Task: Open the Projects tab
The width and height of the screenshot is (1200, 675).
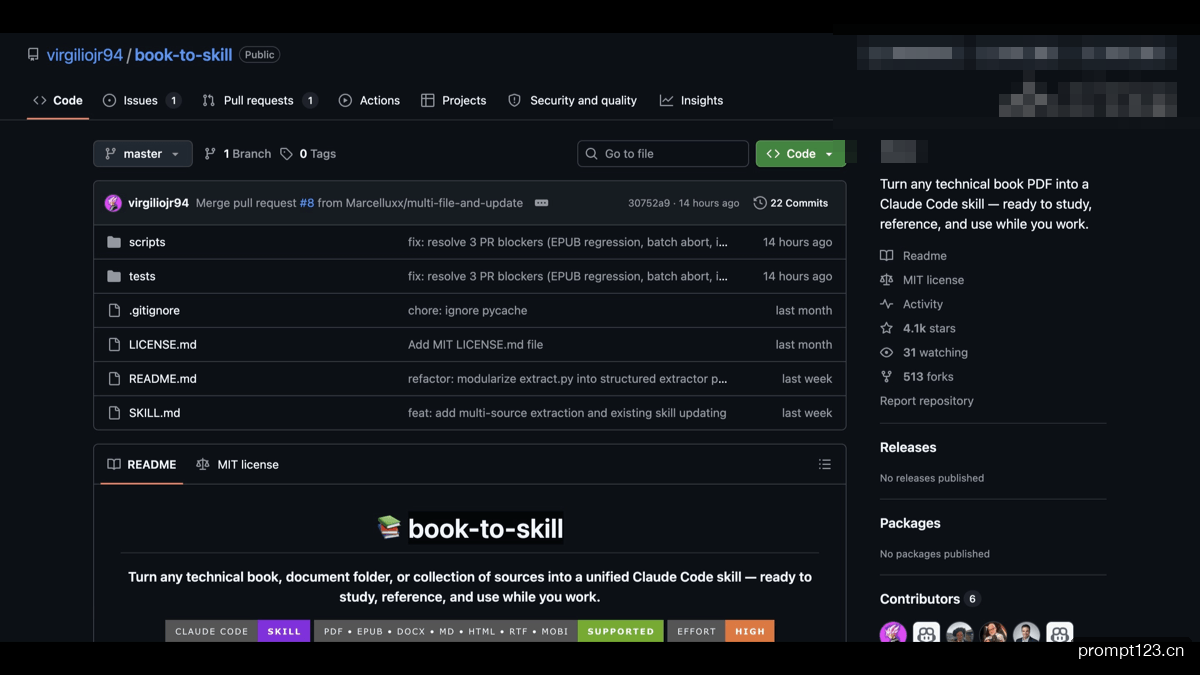Action: pyautogui.click(x=453, y=100)
